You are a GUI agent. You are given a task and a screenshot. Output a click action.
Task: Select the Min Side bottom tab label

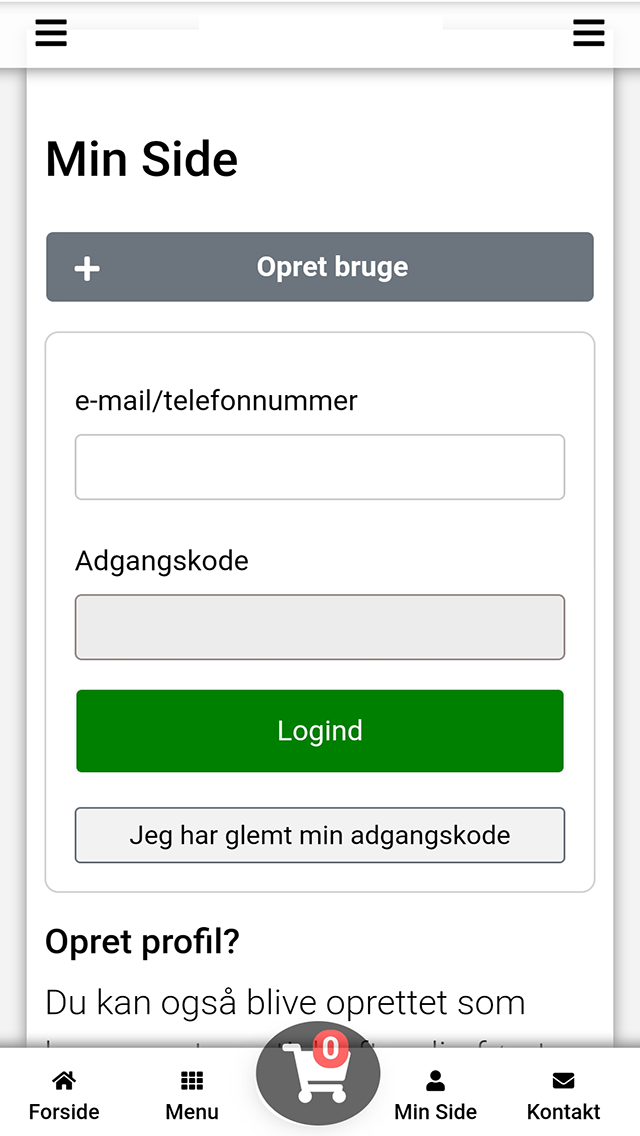pyautogui.click(x=436, y=1112)
